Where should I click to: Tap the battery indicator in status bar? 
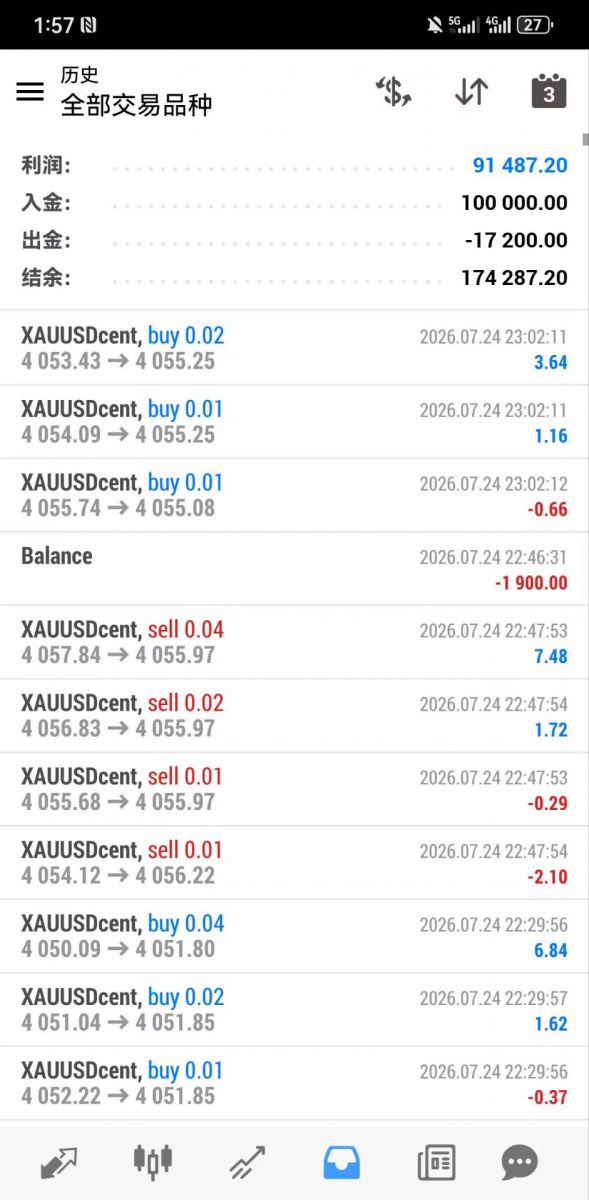click(x=535, y=25)
